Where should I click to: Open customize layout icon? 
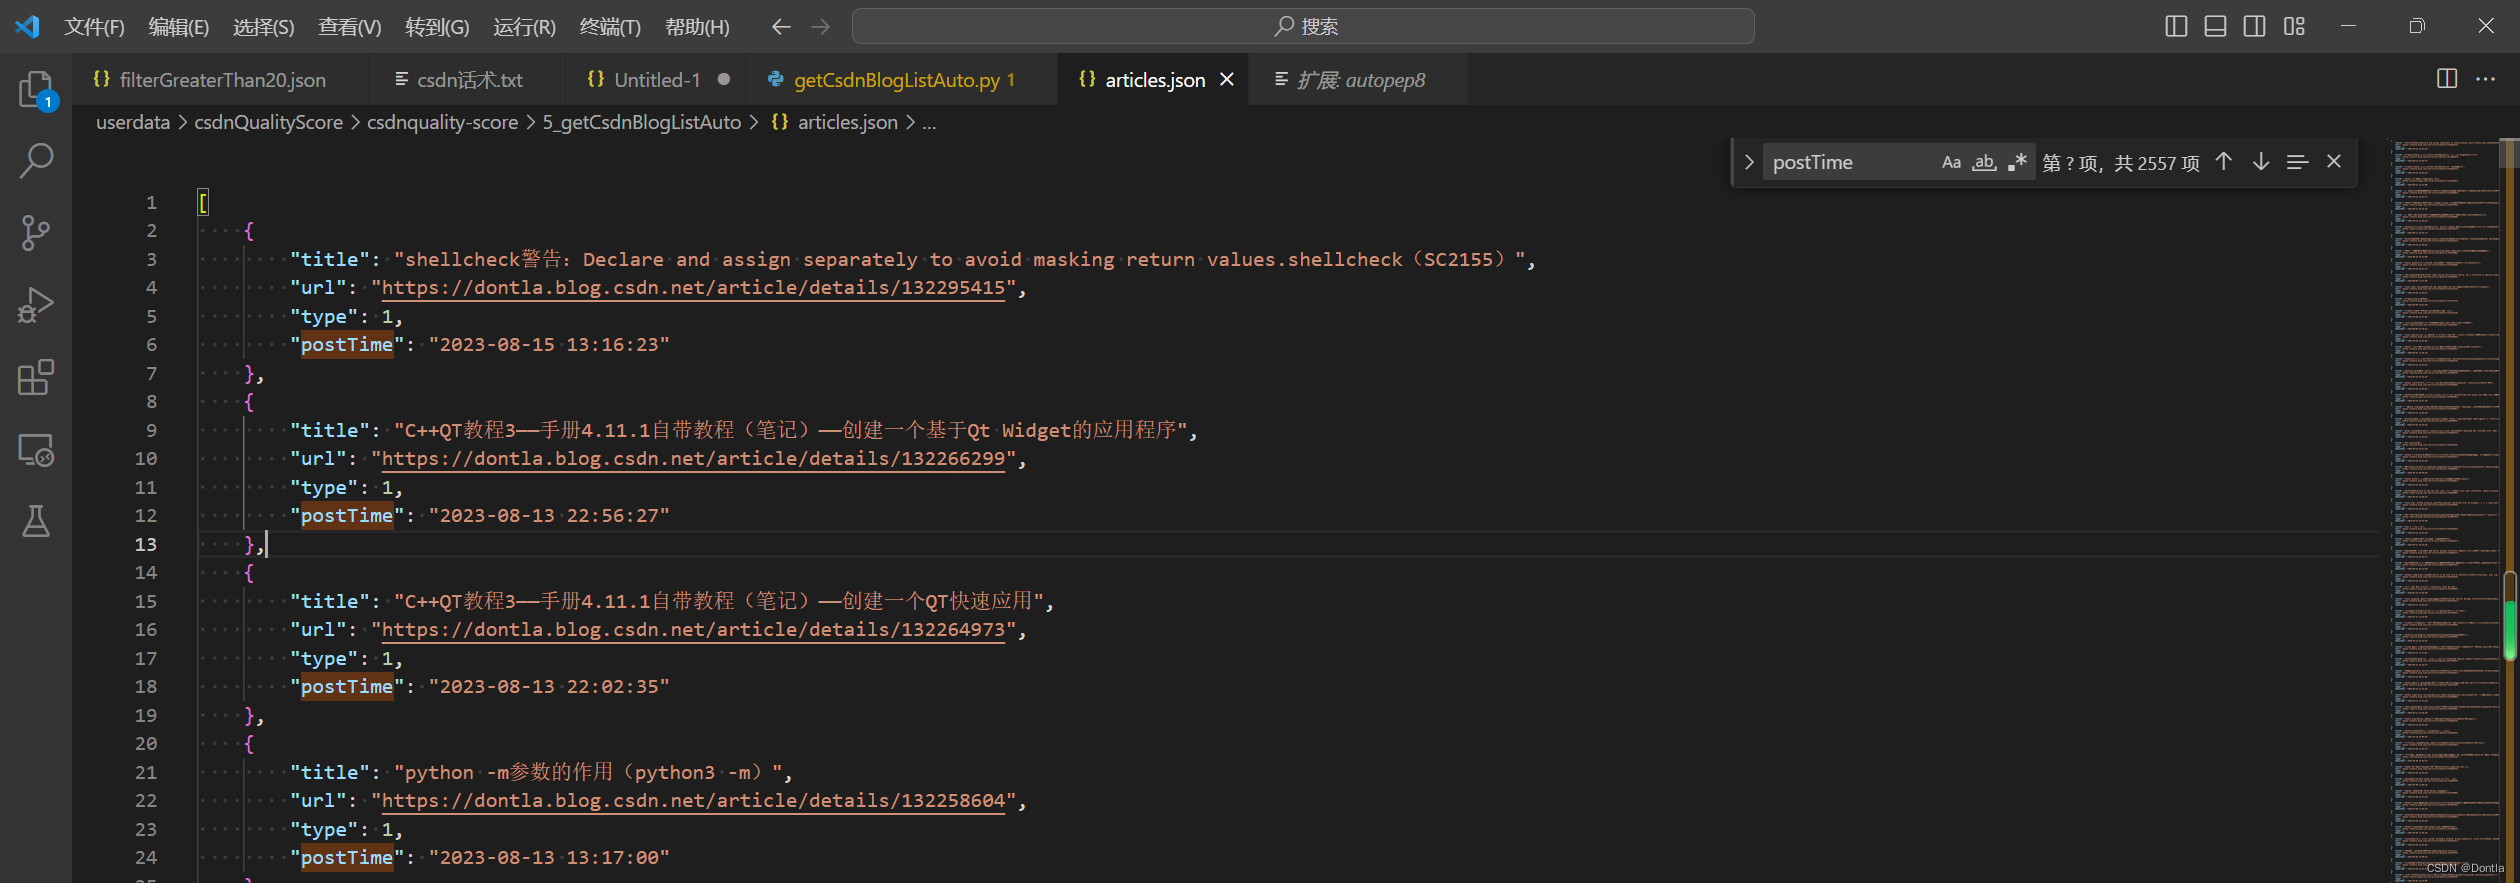2294,26
